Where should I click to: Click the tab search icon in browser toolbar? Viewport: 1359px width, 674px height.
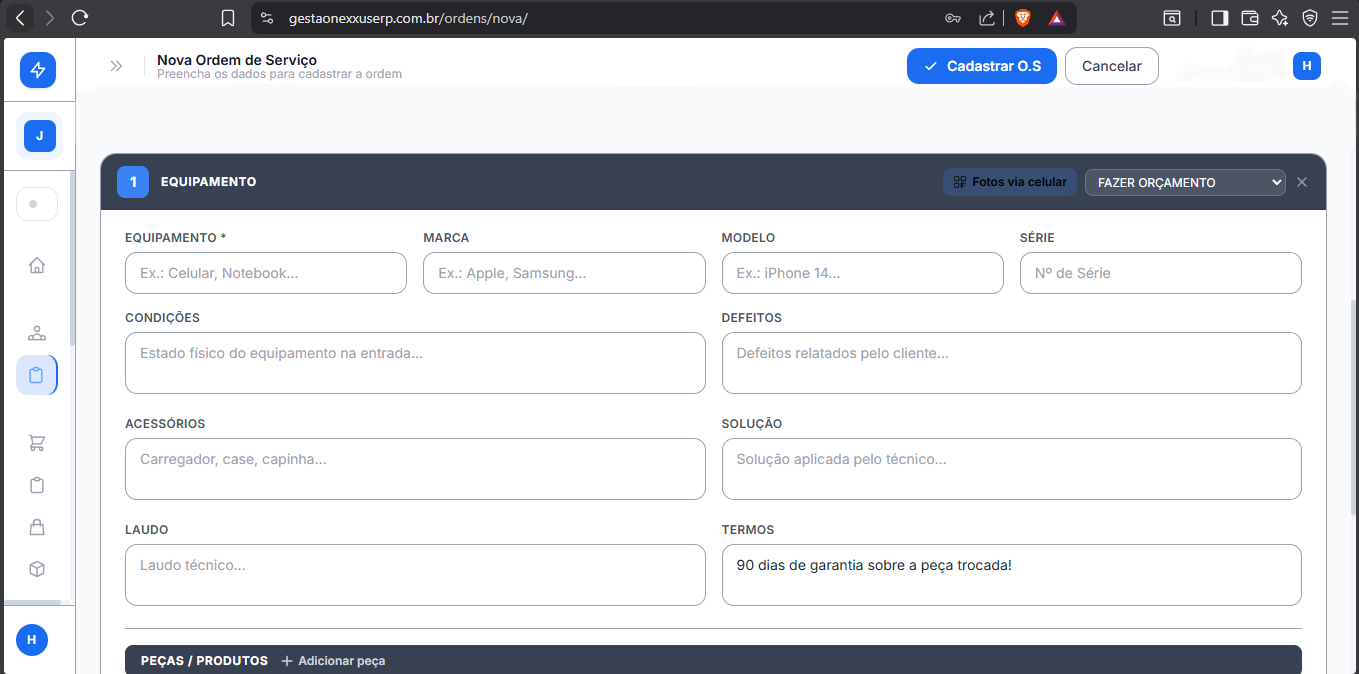[1171, 18]
